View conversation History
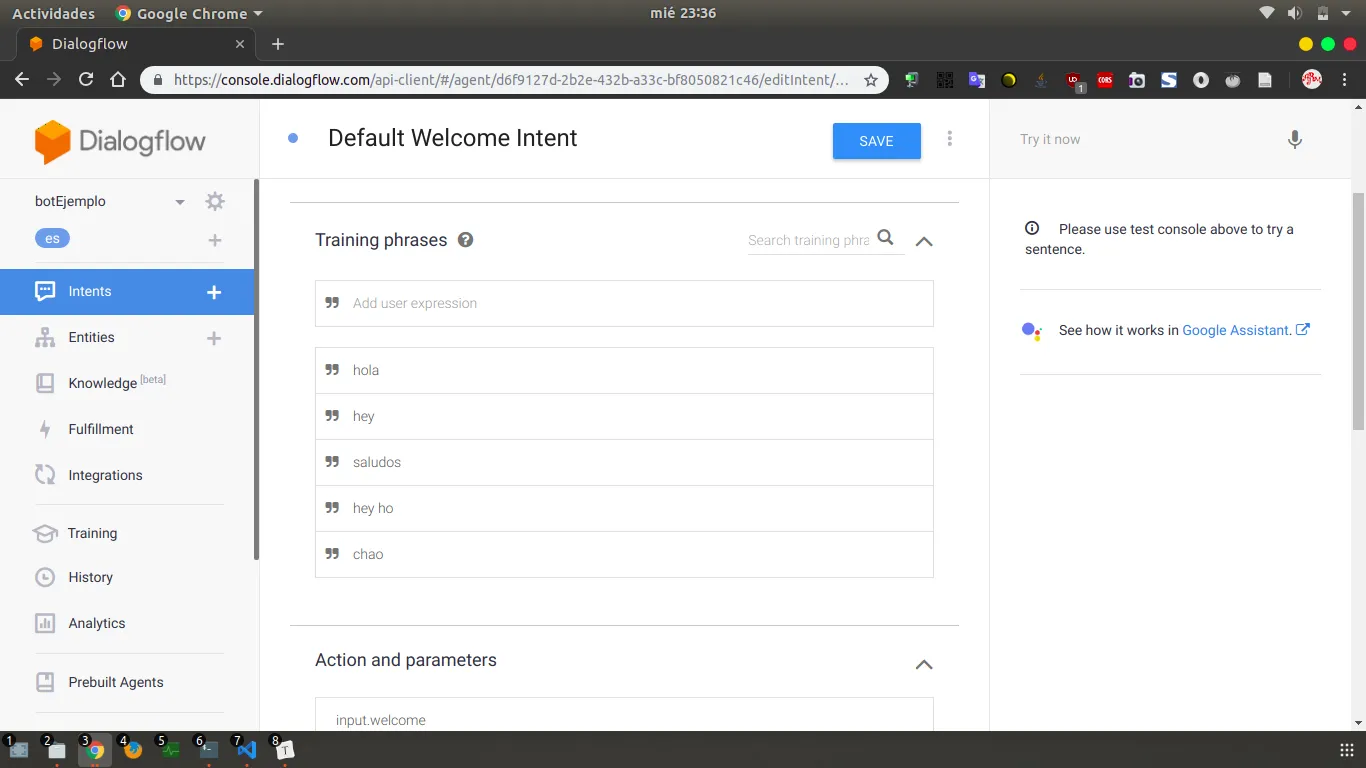The height and width of the screenshot is (768, 1366). [91, 577]
